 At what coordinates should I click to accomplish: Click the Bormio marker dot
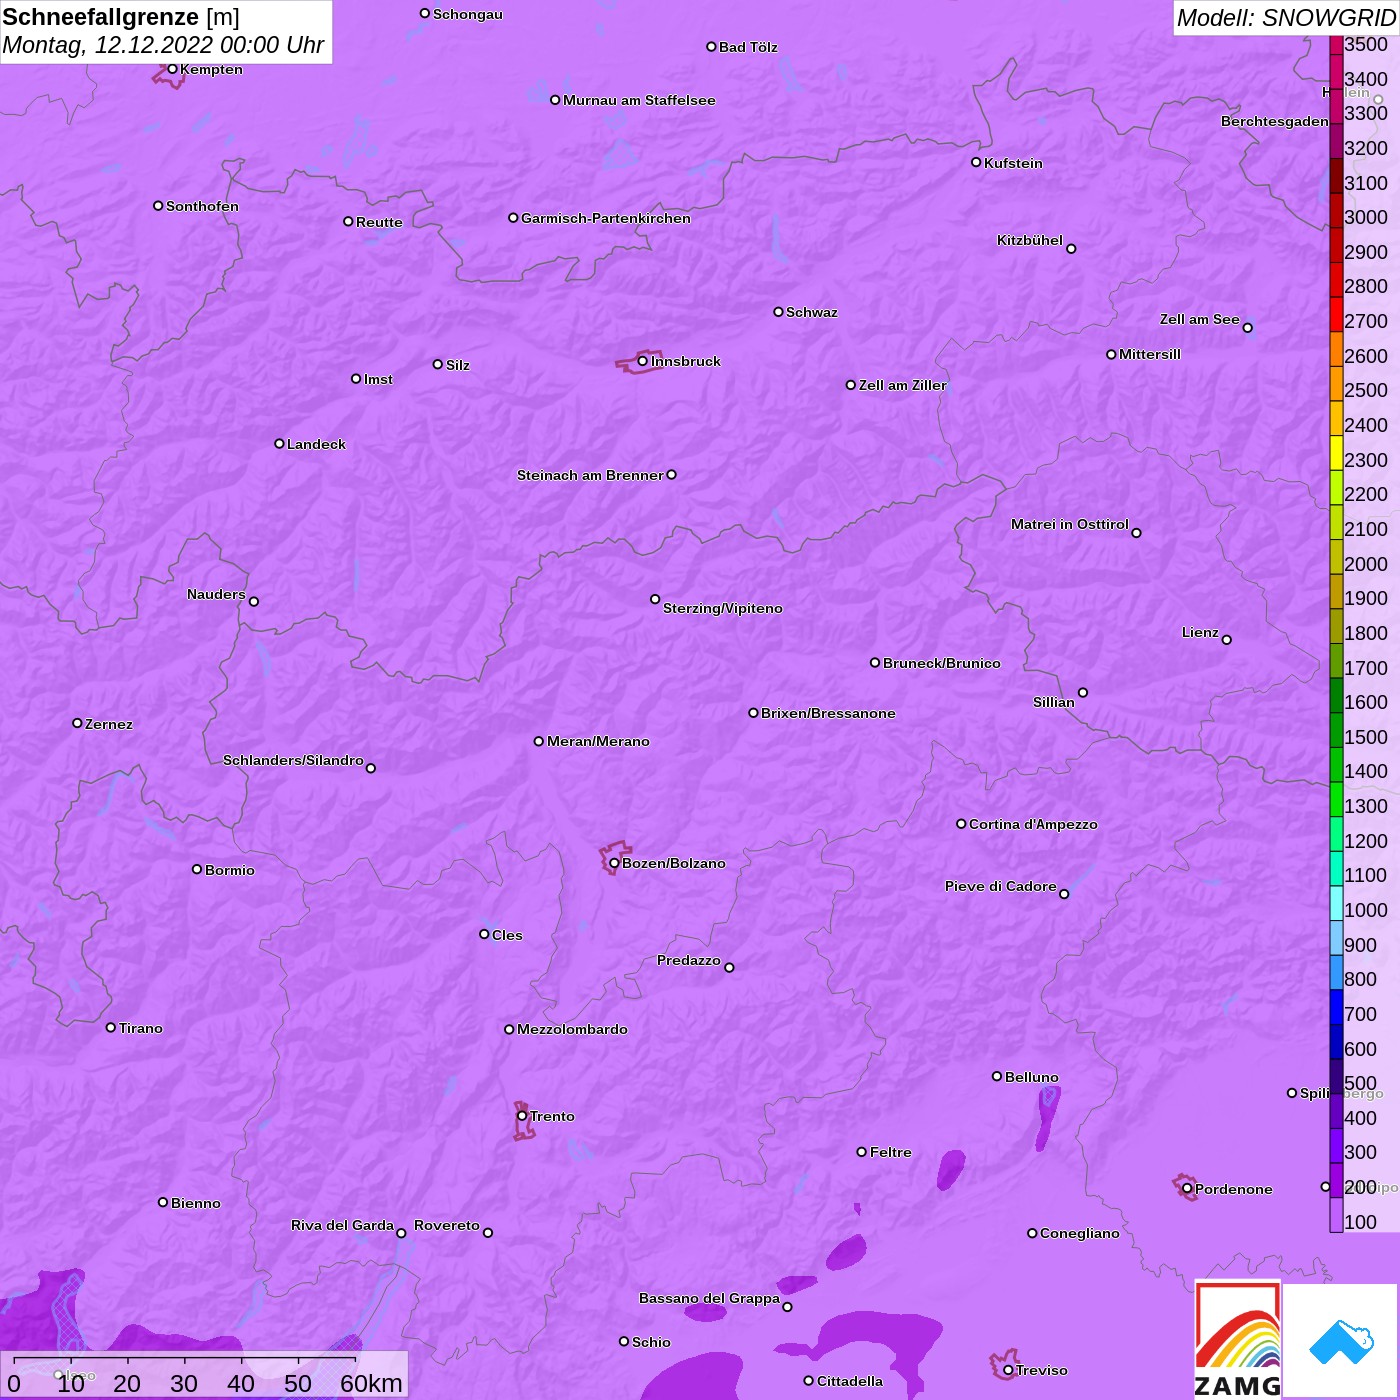click(197, 869)
